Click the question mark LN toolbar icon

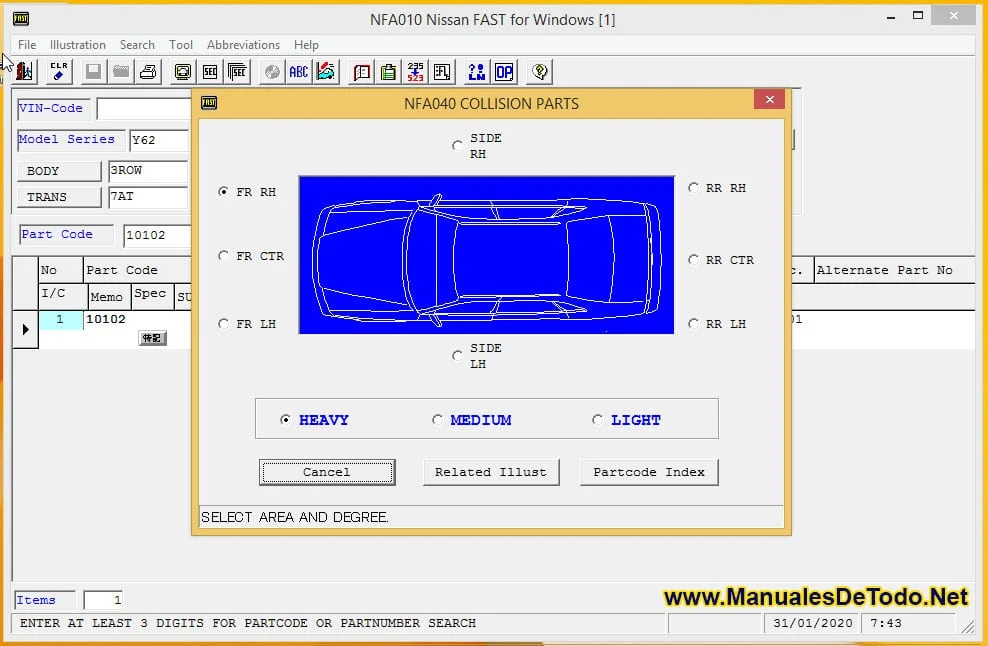click(476, 72)
